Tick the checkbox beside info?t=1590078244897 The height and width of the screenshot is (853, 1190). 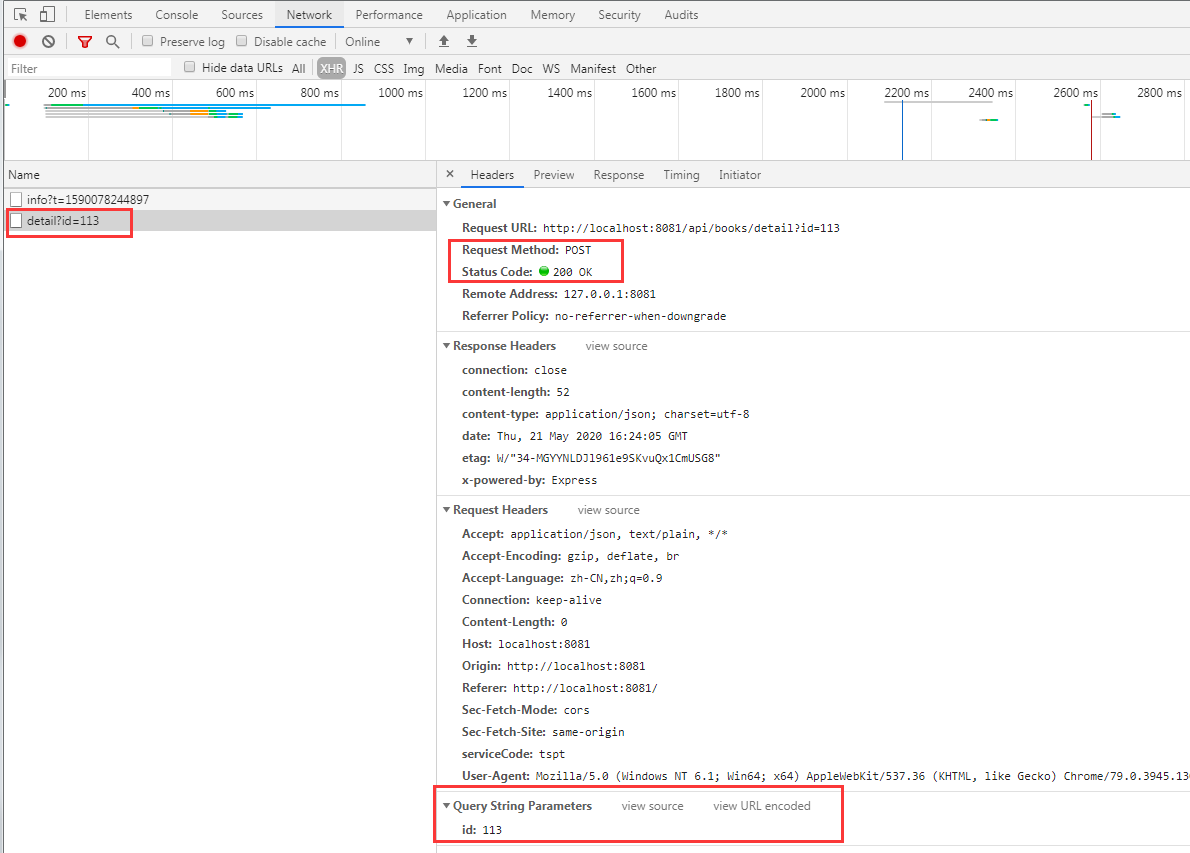16,199
